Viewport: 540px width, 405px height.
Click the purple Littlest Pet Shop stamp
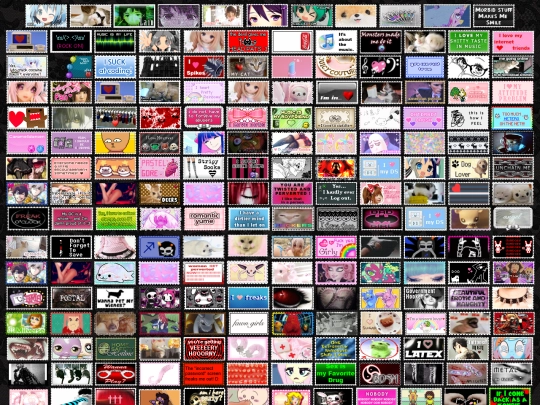(71, 349)
